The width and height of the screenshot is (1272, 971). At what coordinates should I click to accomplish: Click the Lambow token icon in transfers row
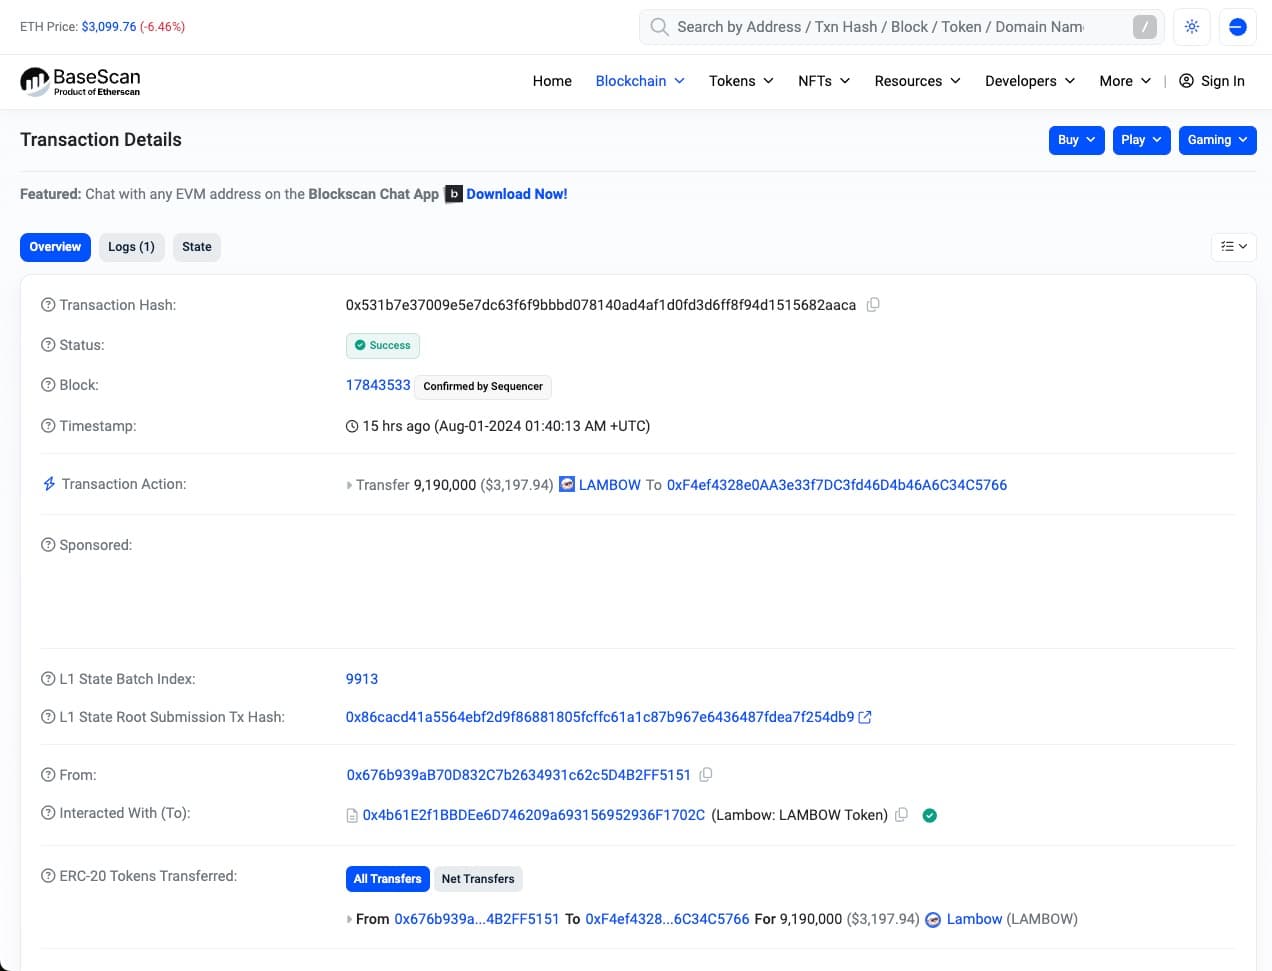[x=933, y=919]
